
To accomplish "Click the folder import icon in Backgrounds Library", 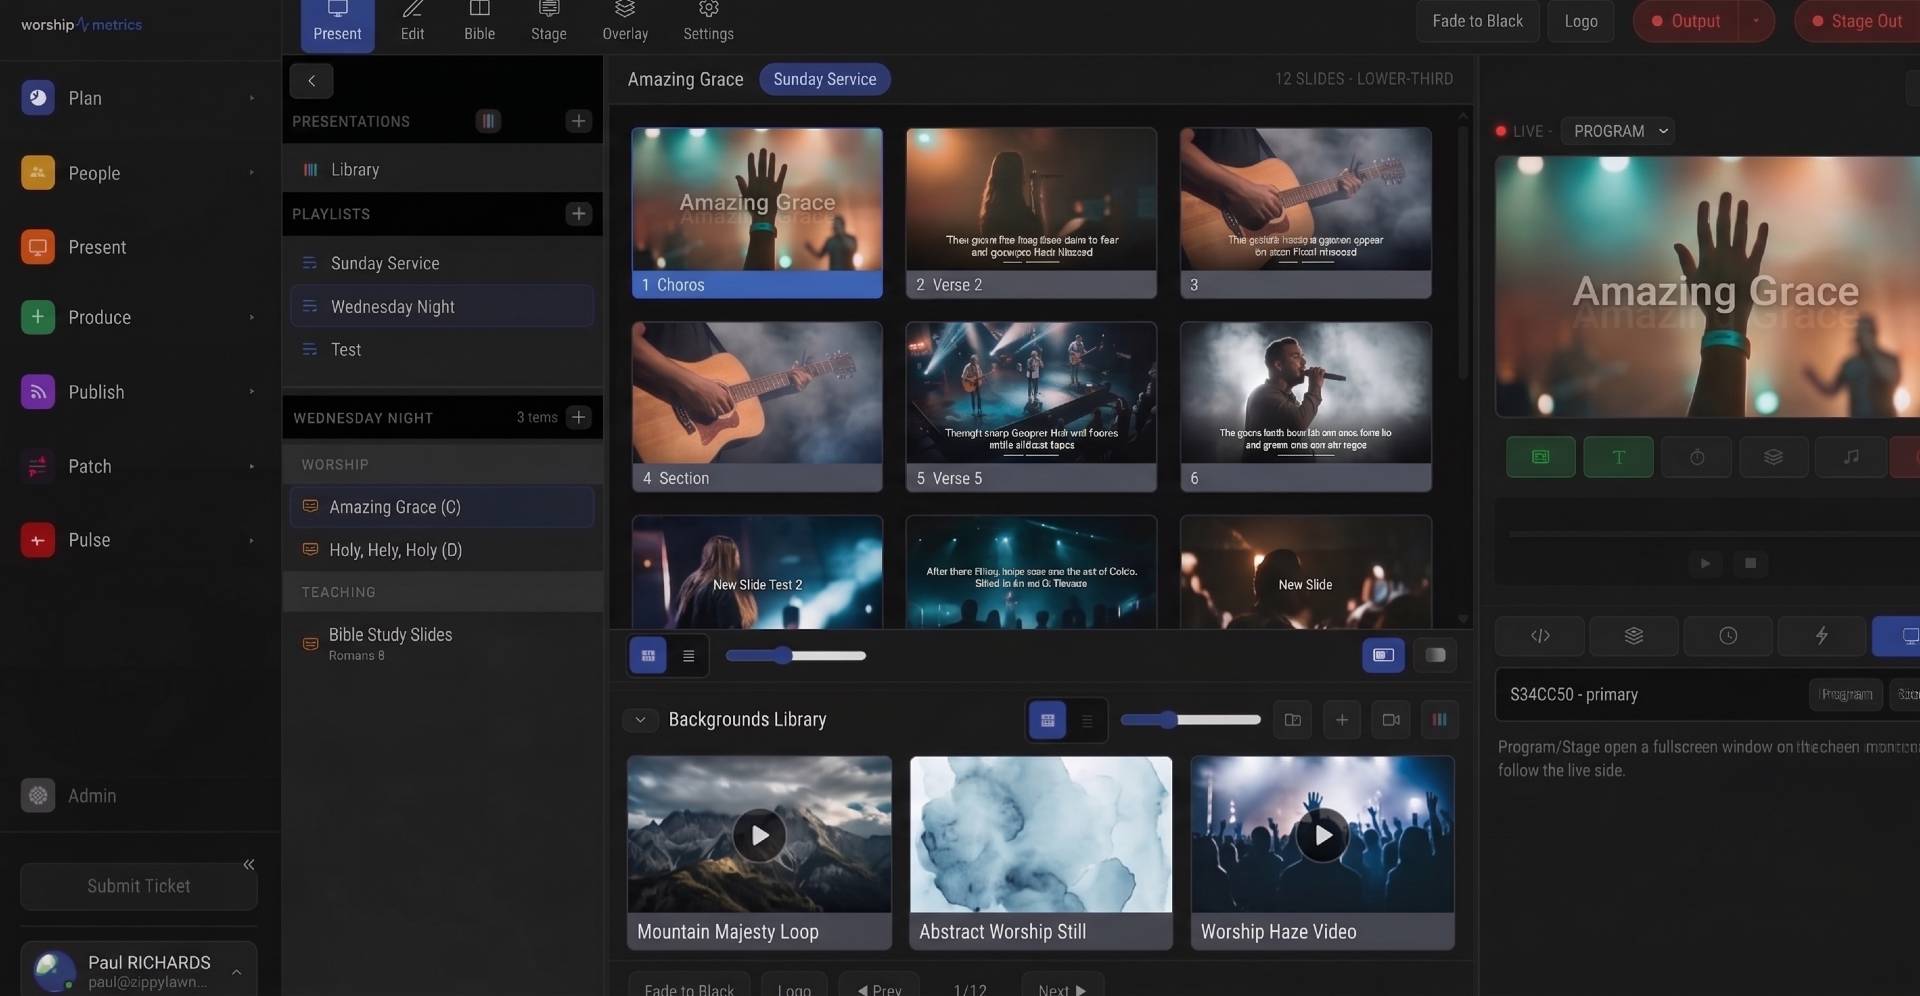I will click(1292, 720).
